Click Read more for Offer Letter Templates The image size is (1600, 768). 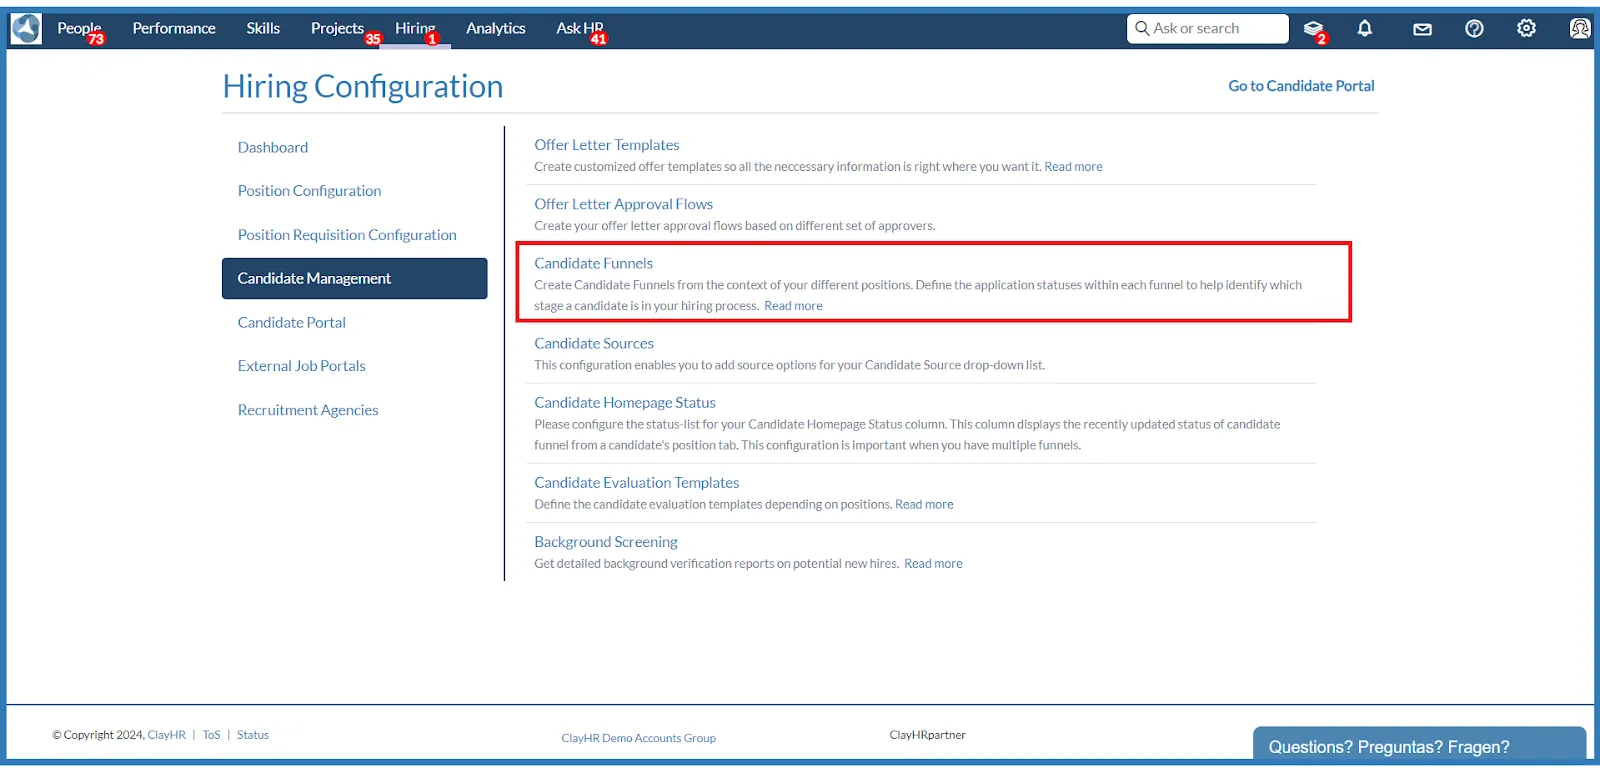[x=1074, y=167]
